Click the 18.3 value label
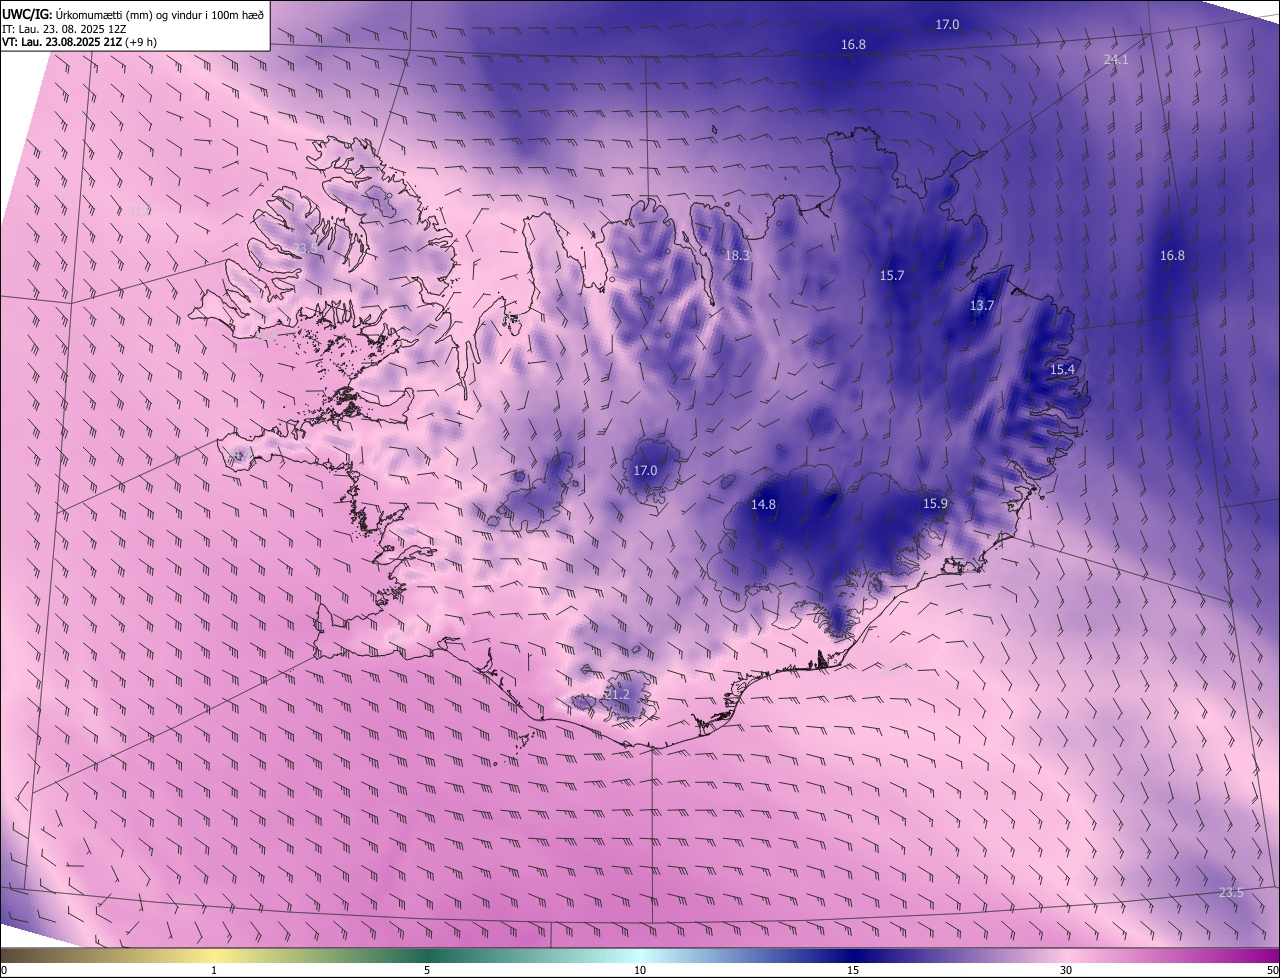 tap(737, 256)
